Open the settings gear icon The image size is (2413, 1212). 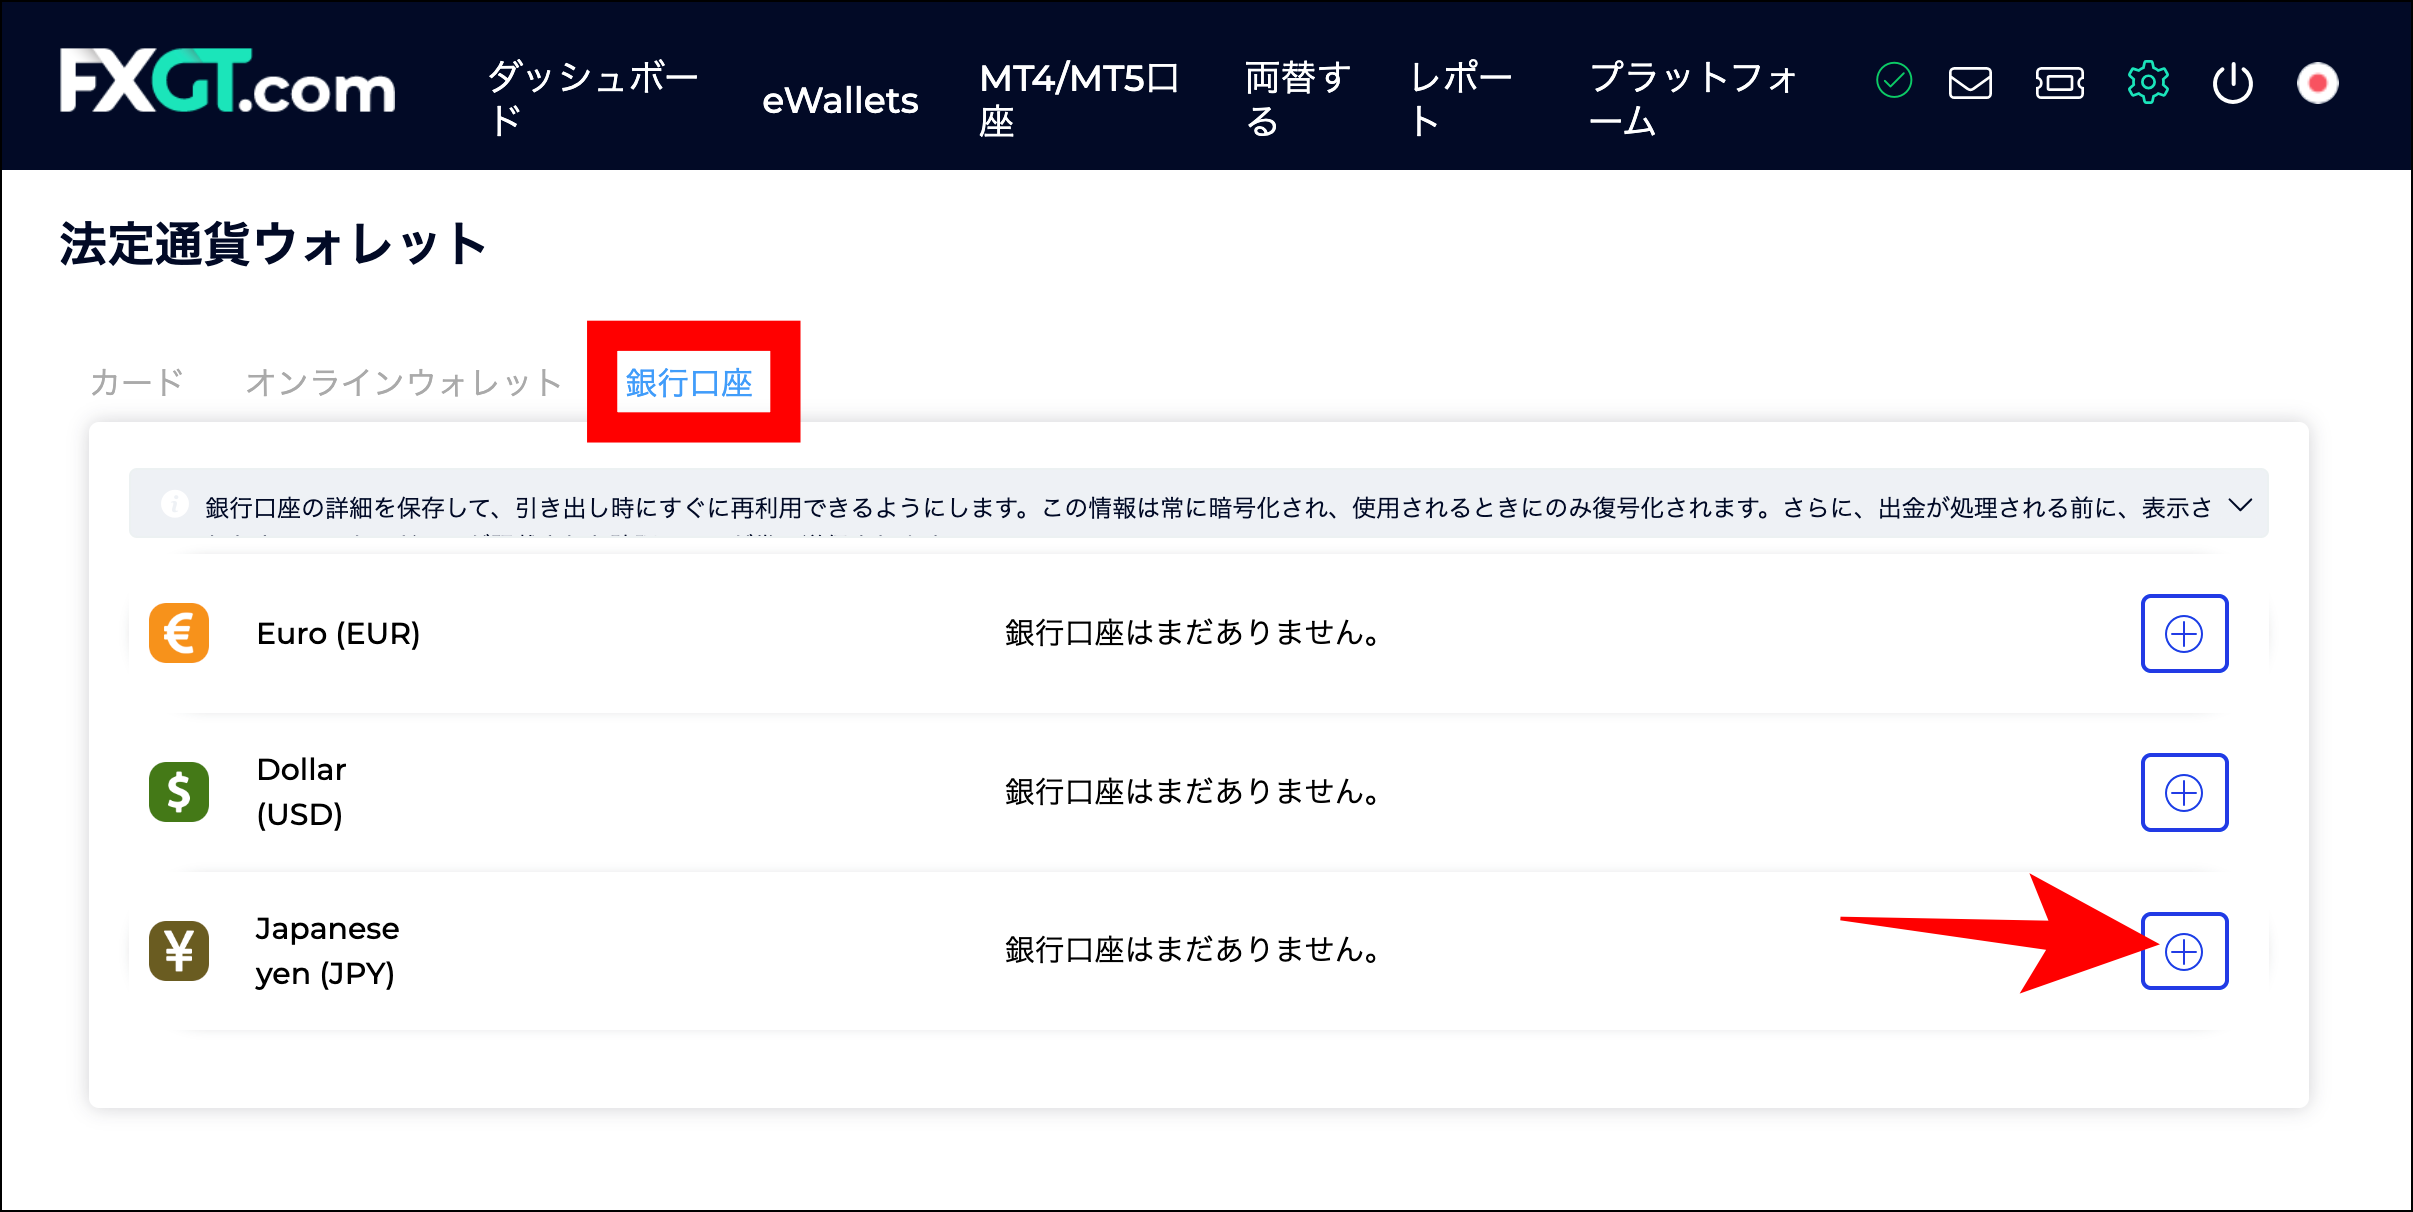[x=2147, y=84]
